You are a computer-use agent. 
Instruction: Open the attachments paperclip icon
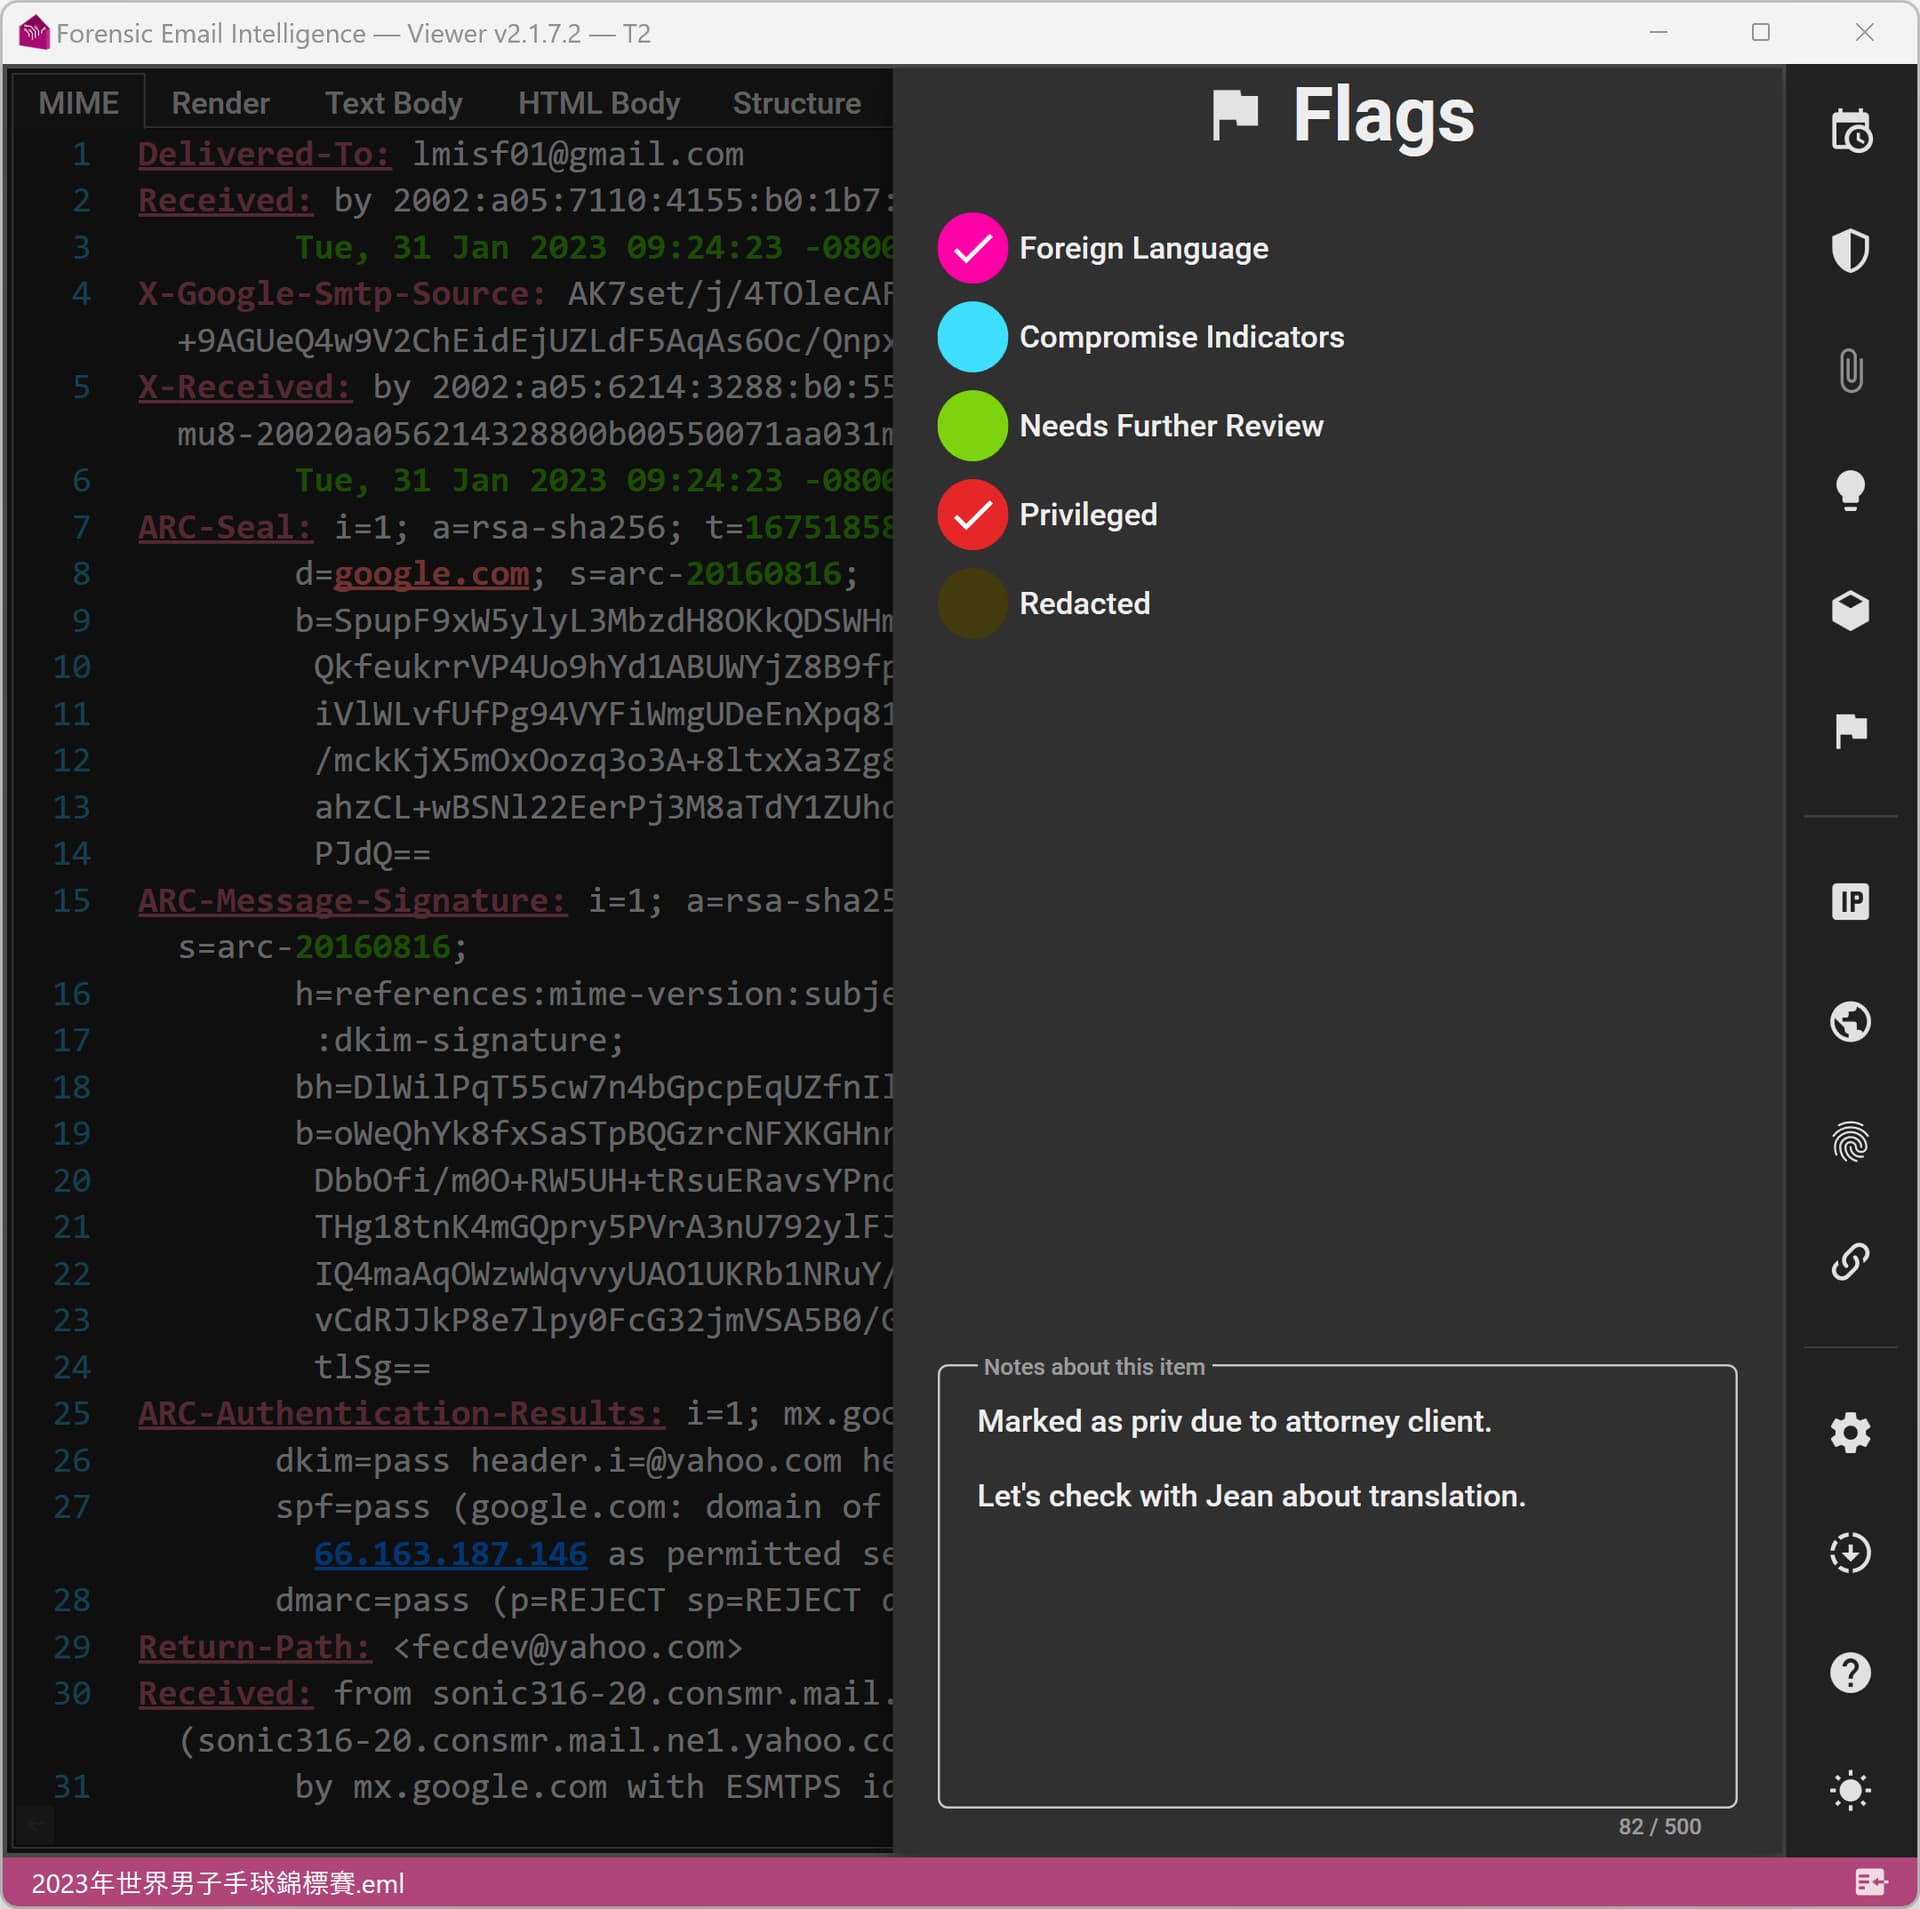pyautogui.click(x=1849, y=370)
